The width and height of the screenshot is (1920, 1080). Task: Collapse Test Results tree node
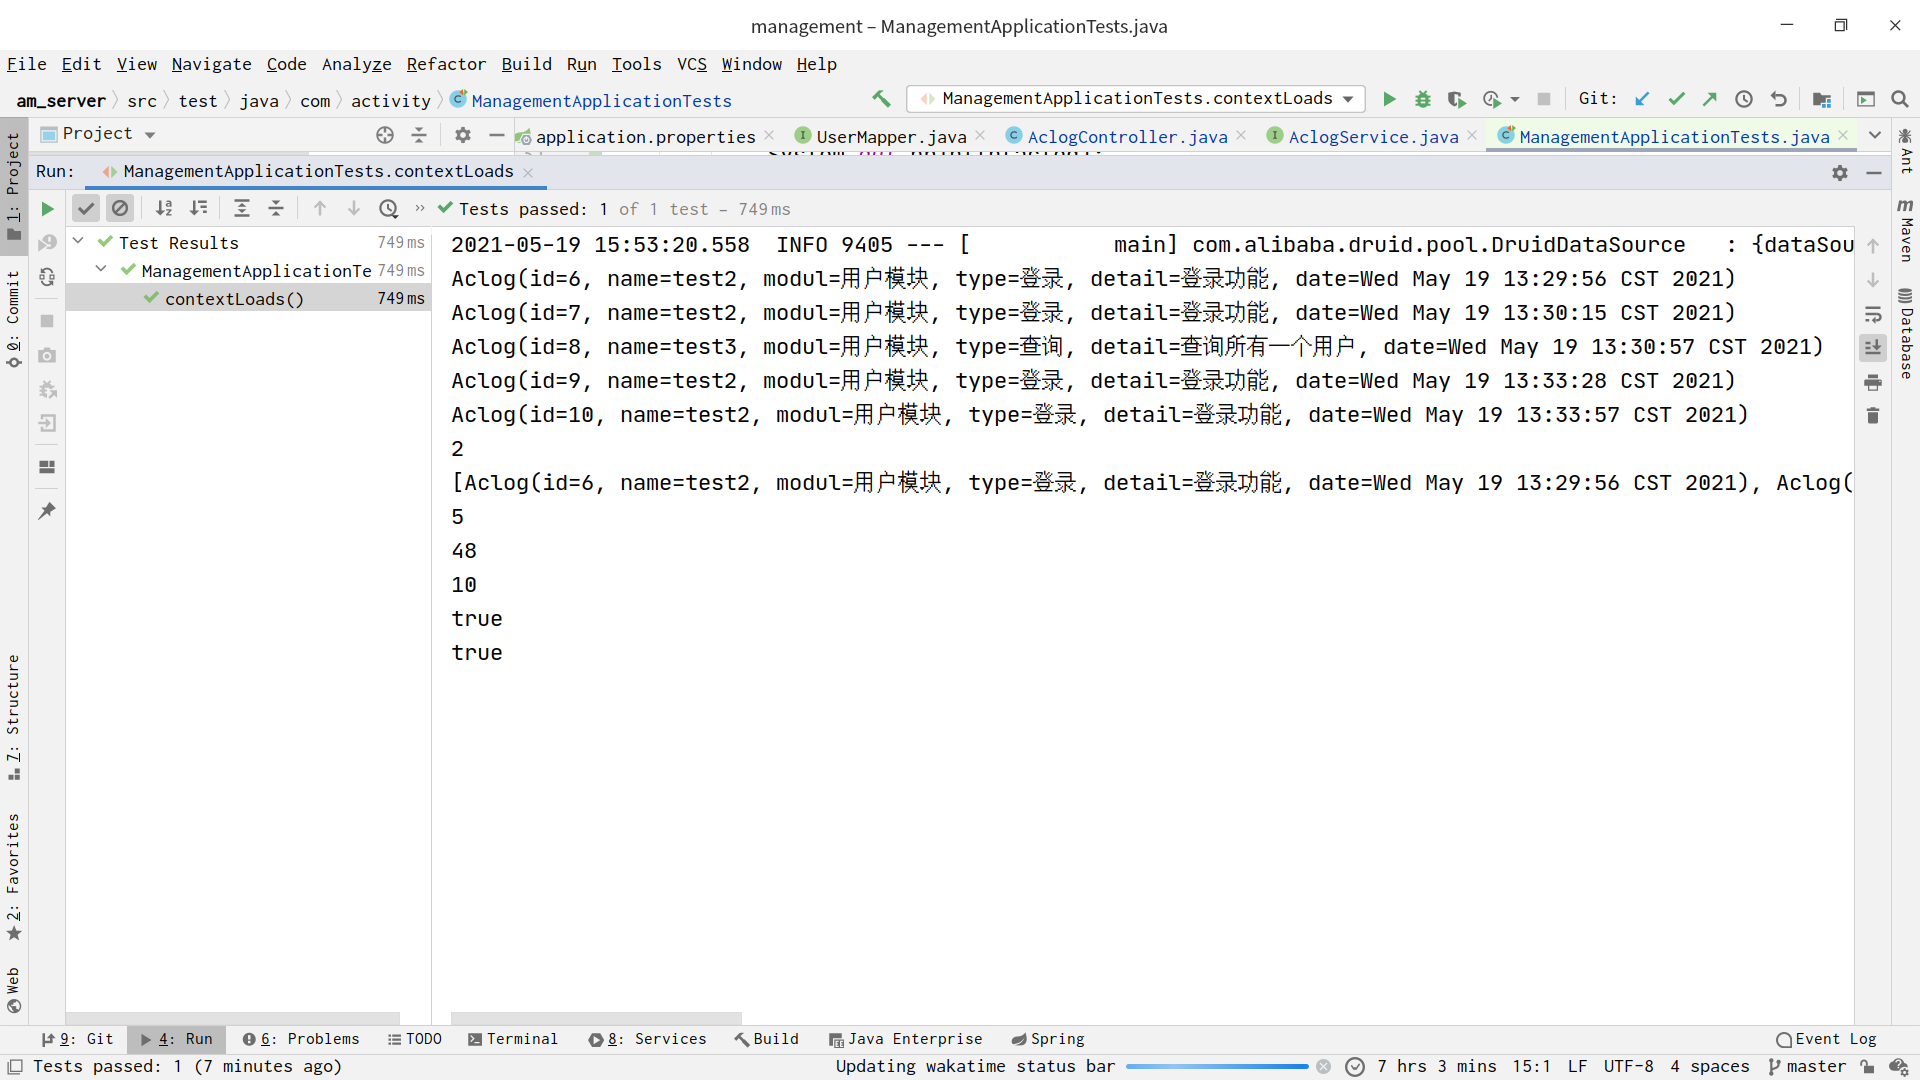[x=78, y=241]
